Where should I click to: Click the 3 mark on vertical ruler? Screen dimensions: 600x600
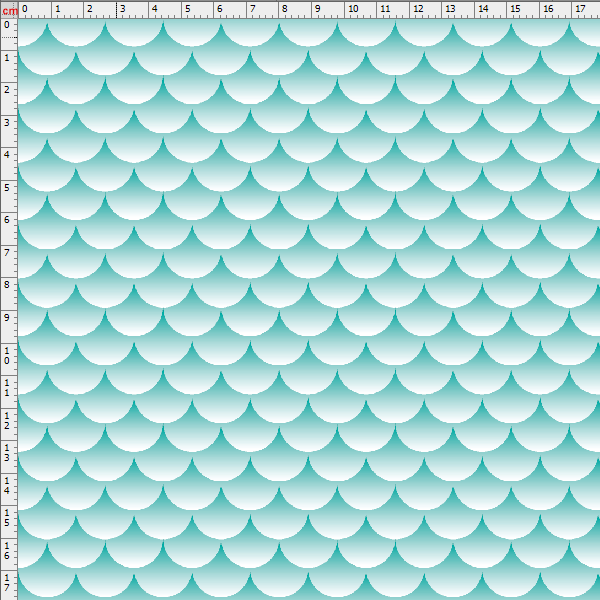coord(7,122)
